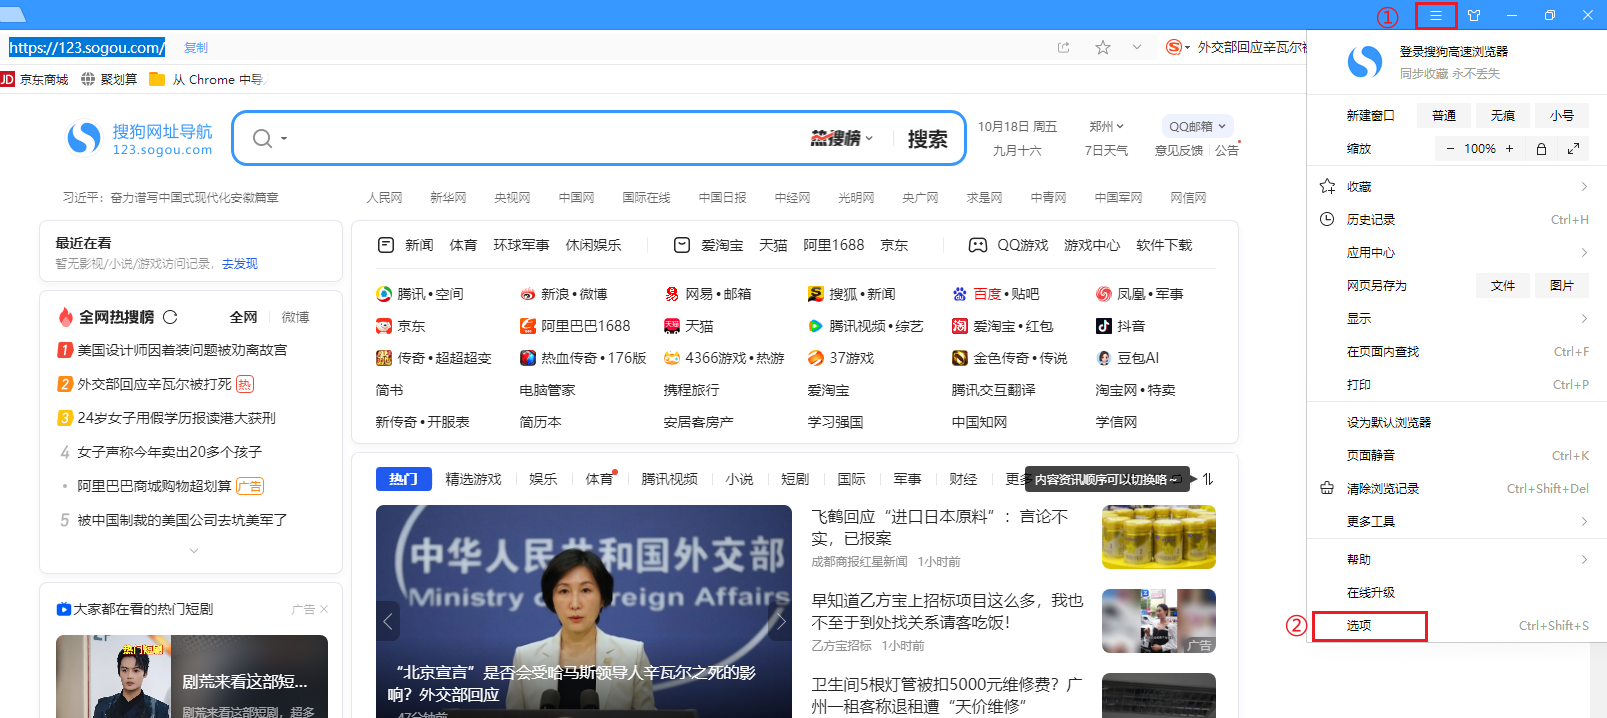Open 历史记录 from the menu

point(1456,219)
